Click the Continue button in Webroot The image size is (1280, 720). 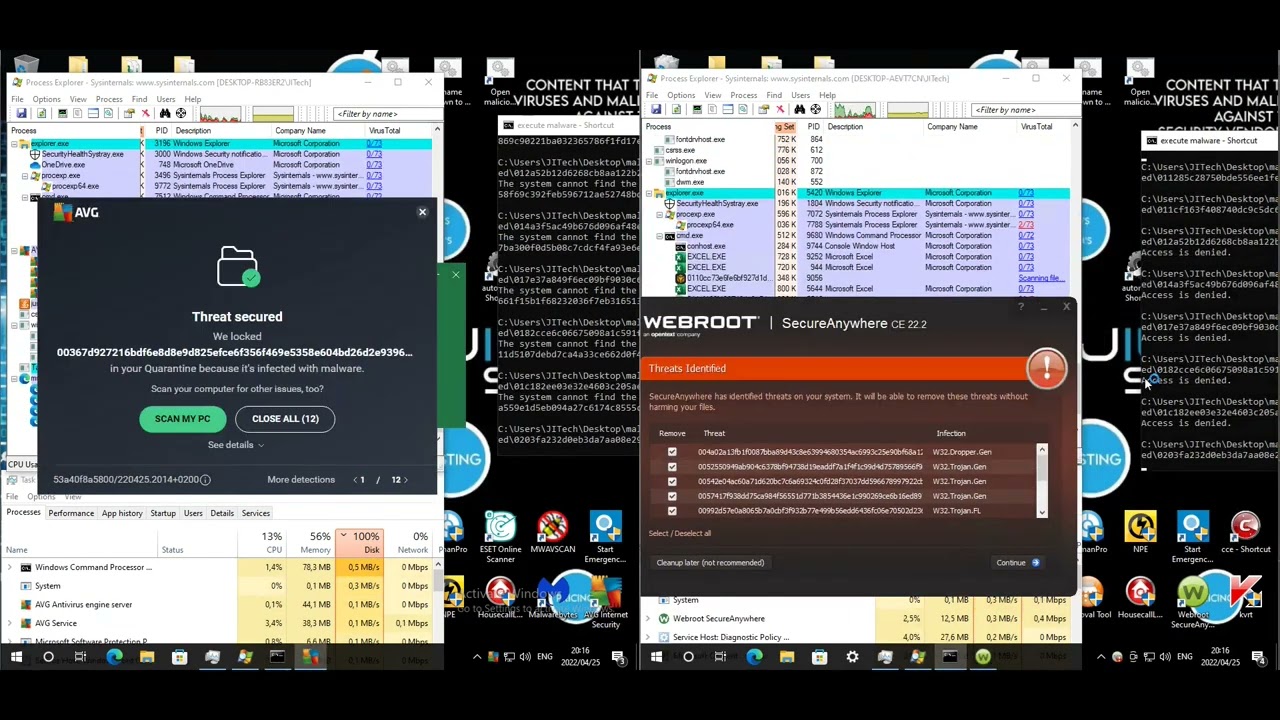point(1018,563)
